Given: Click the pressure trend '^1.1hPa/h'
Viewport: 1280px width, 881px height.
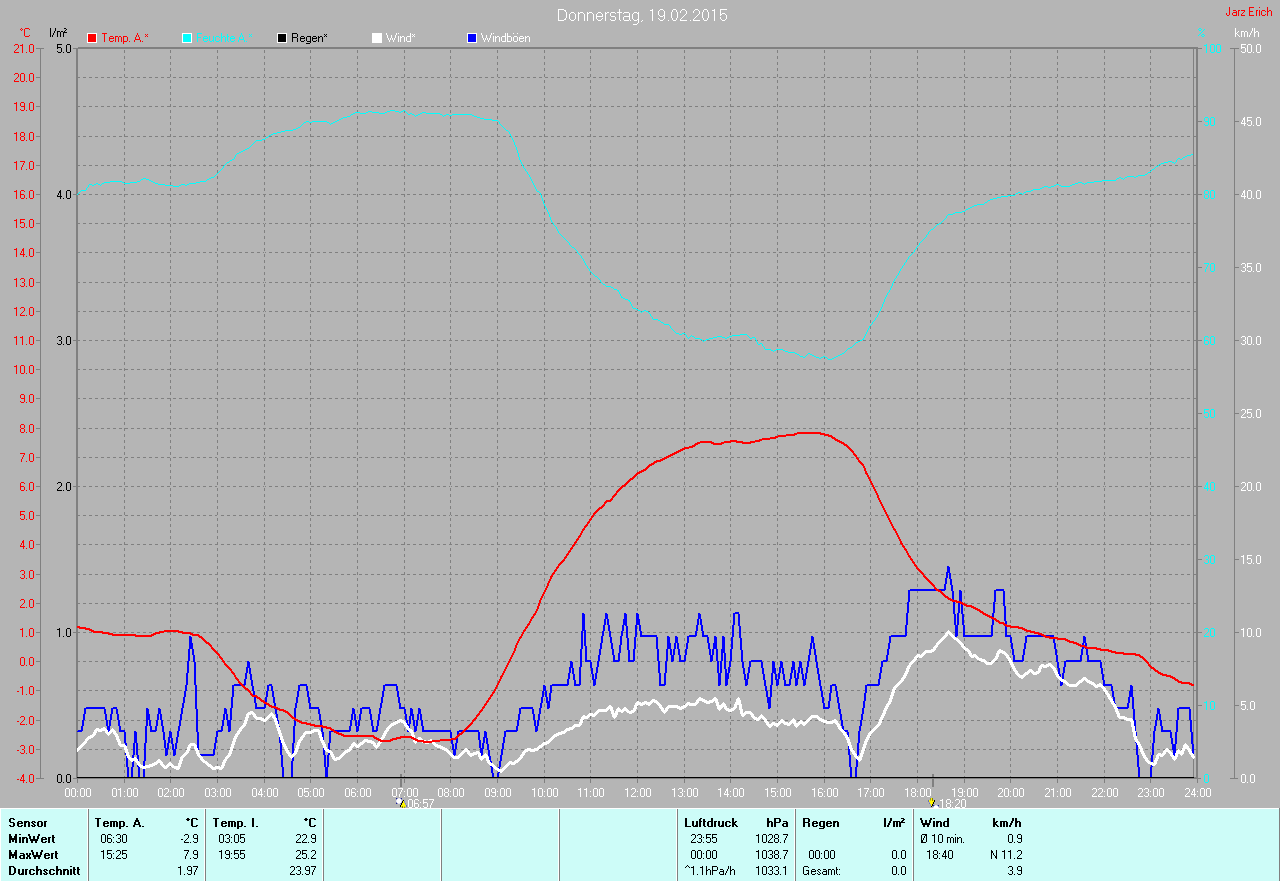Looking at the screenshot, I should pos(710,871).
